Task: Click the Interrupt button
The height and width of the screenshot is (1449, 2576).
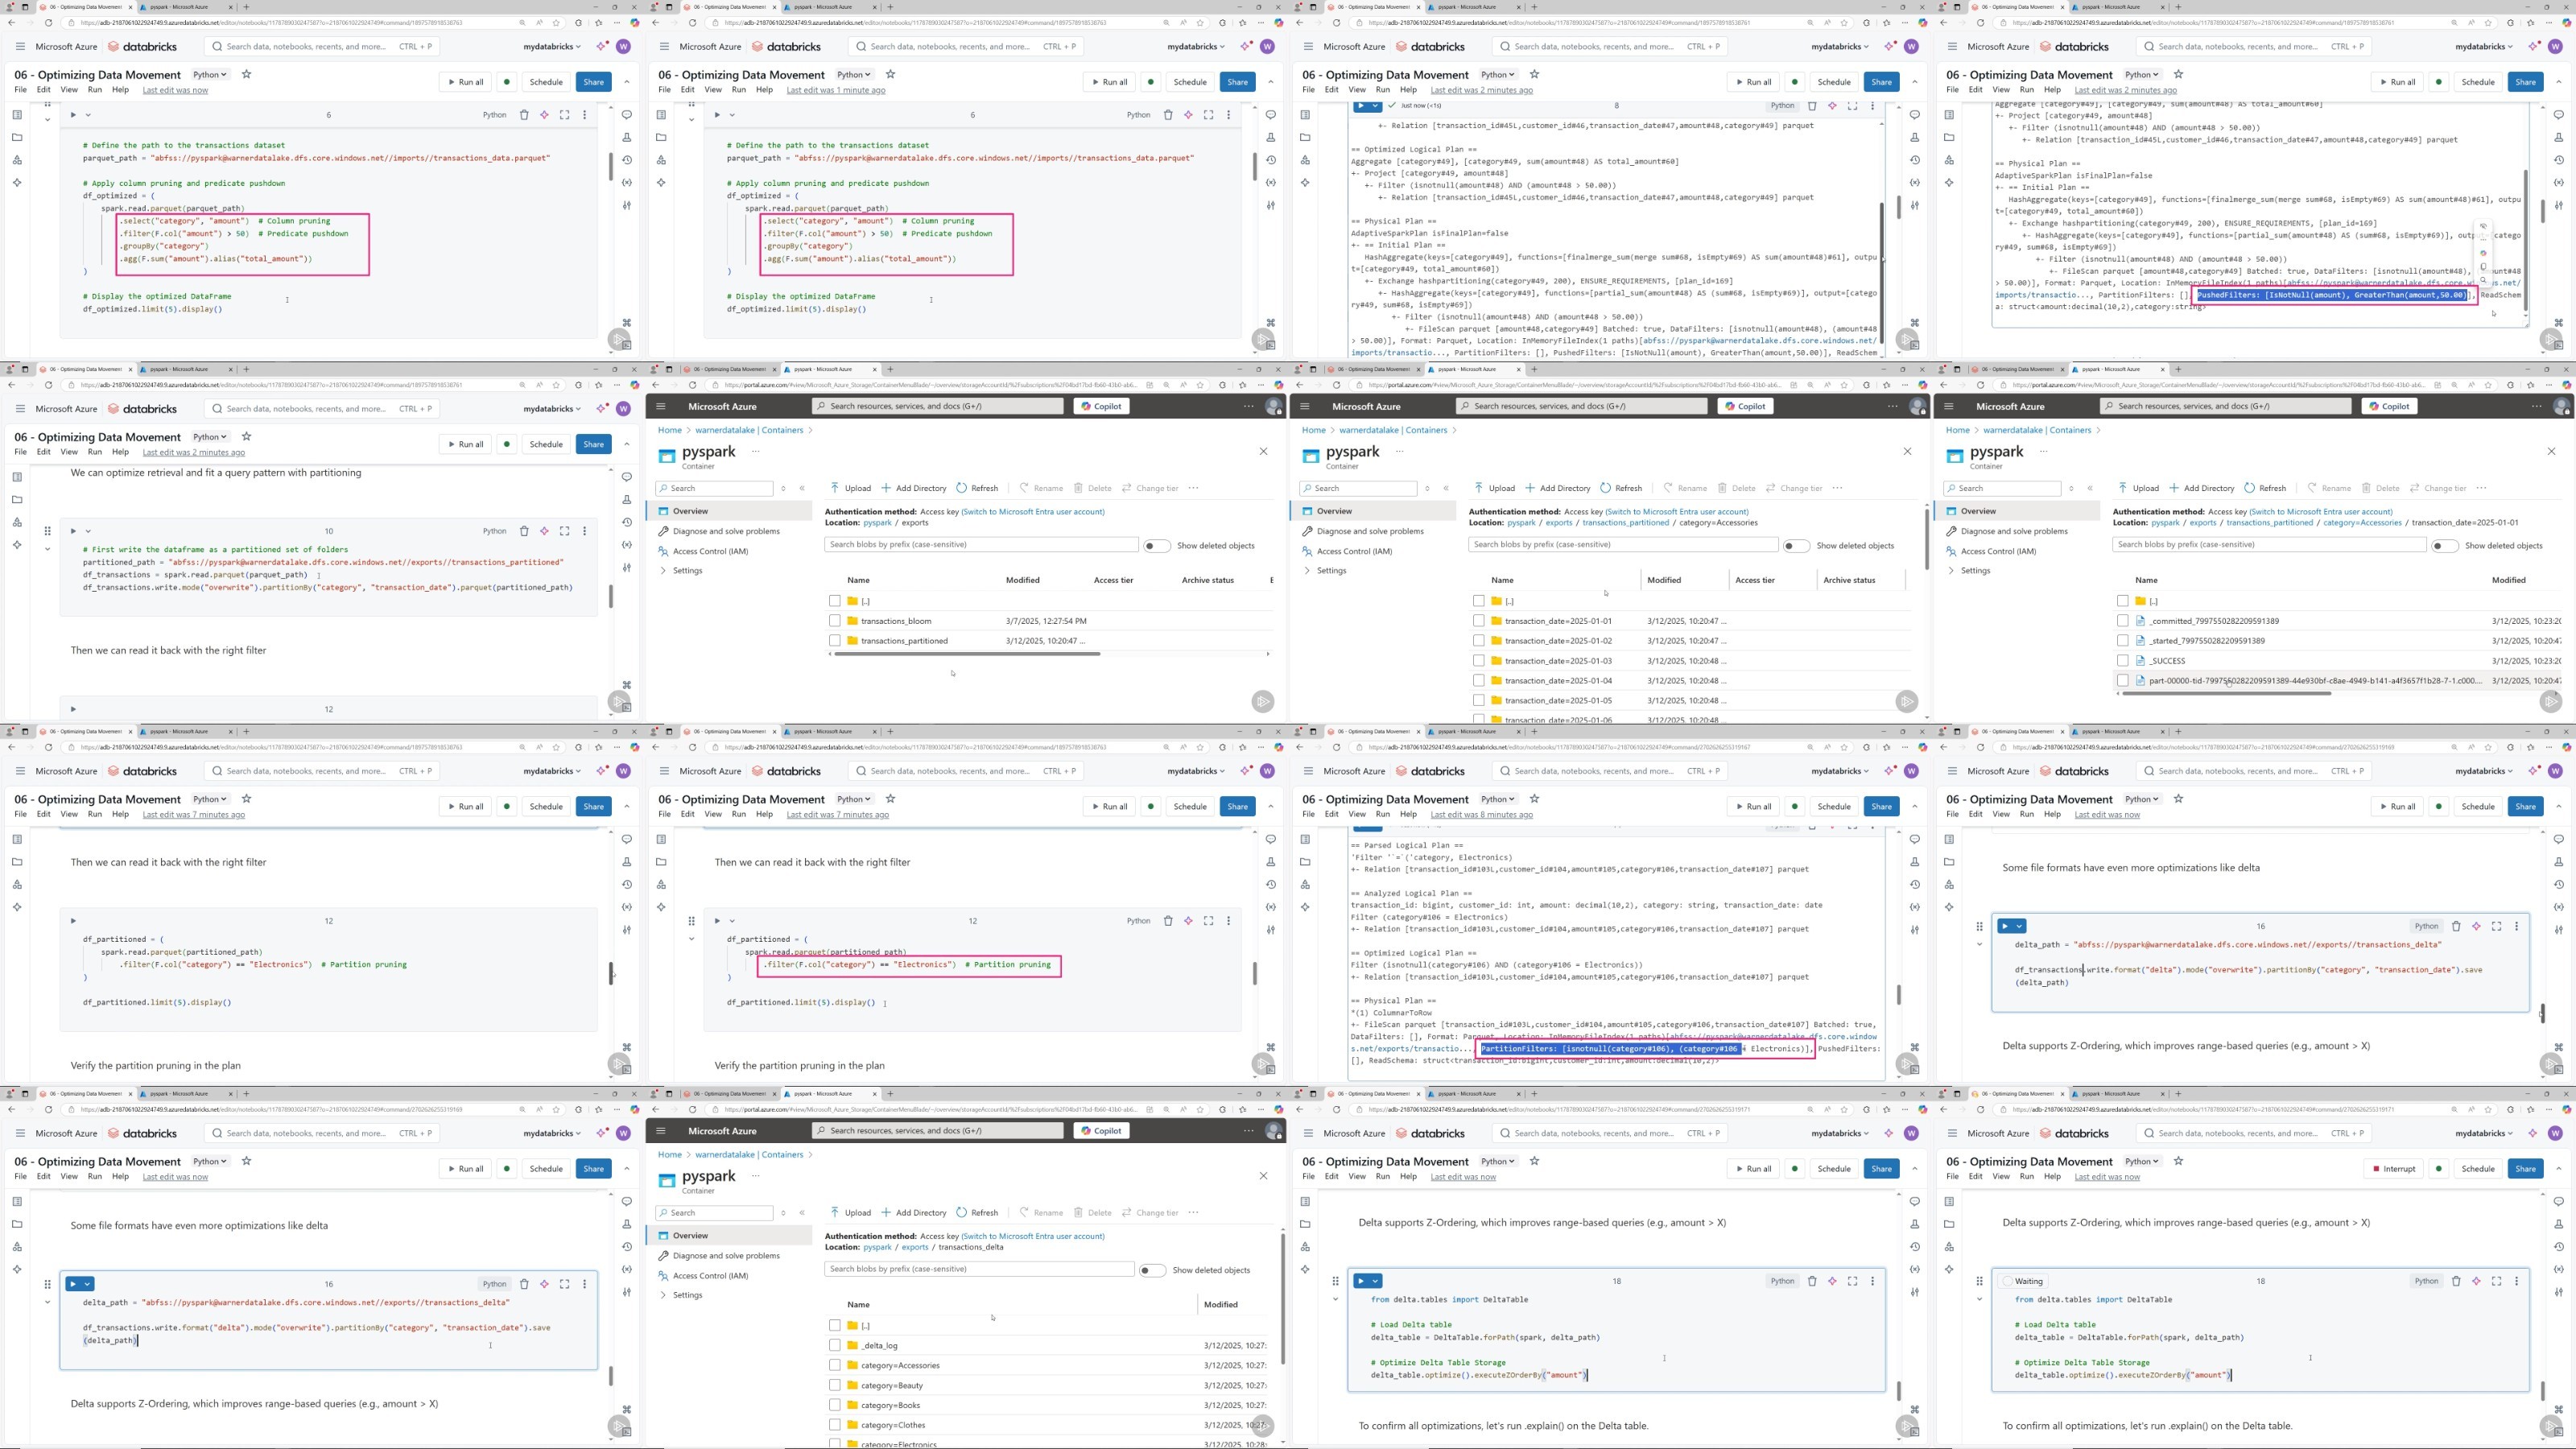Action: pyautogui.click(x=2395, y=1168)
